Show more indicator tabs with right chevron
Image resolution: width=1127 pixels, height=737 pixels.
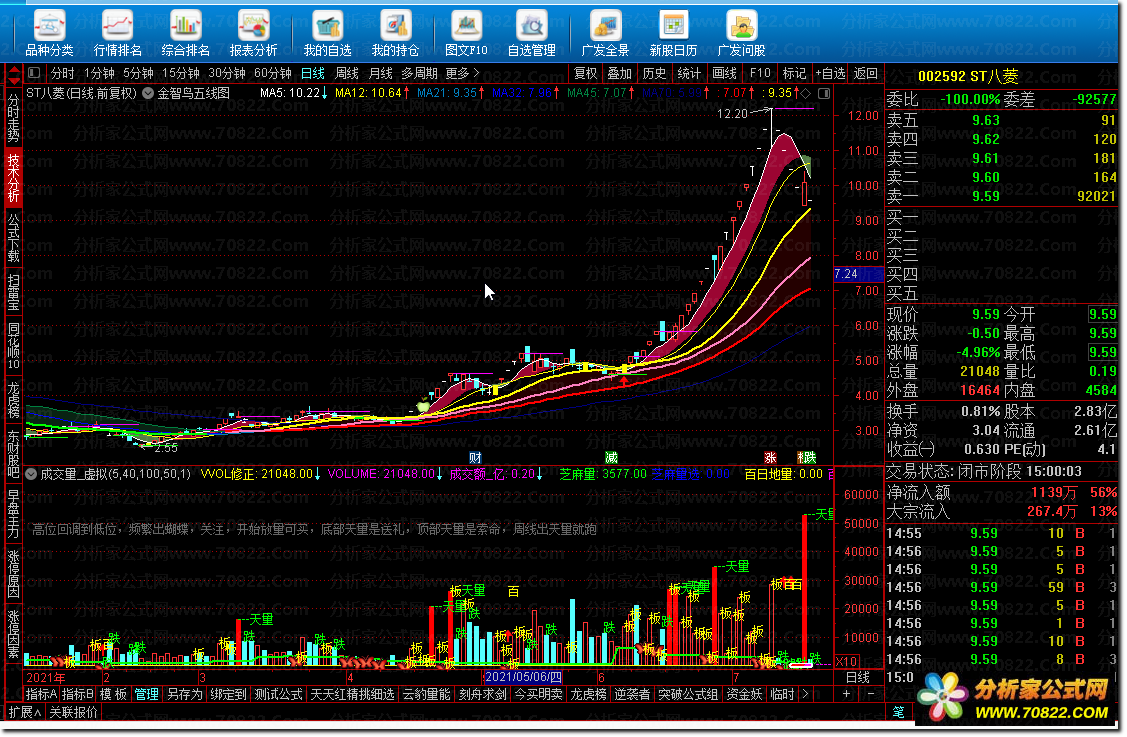pos(805,694)
